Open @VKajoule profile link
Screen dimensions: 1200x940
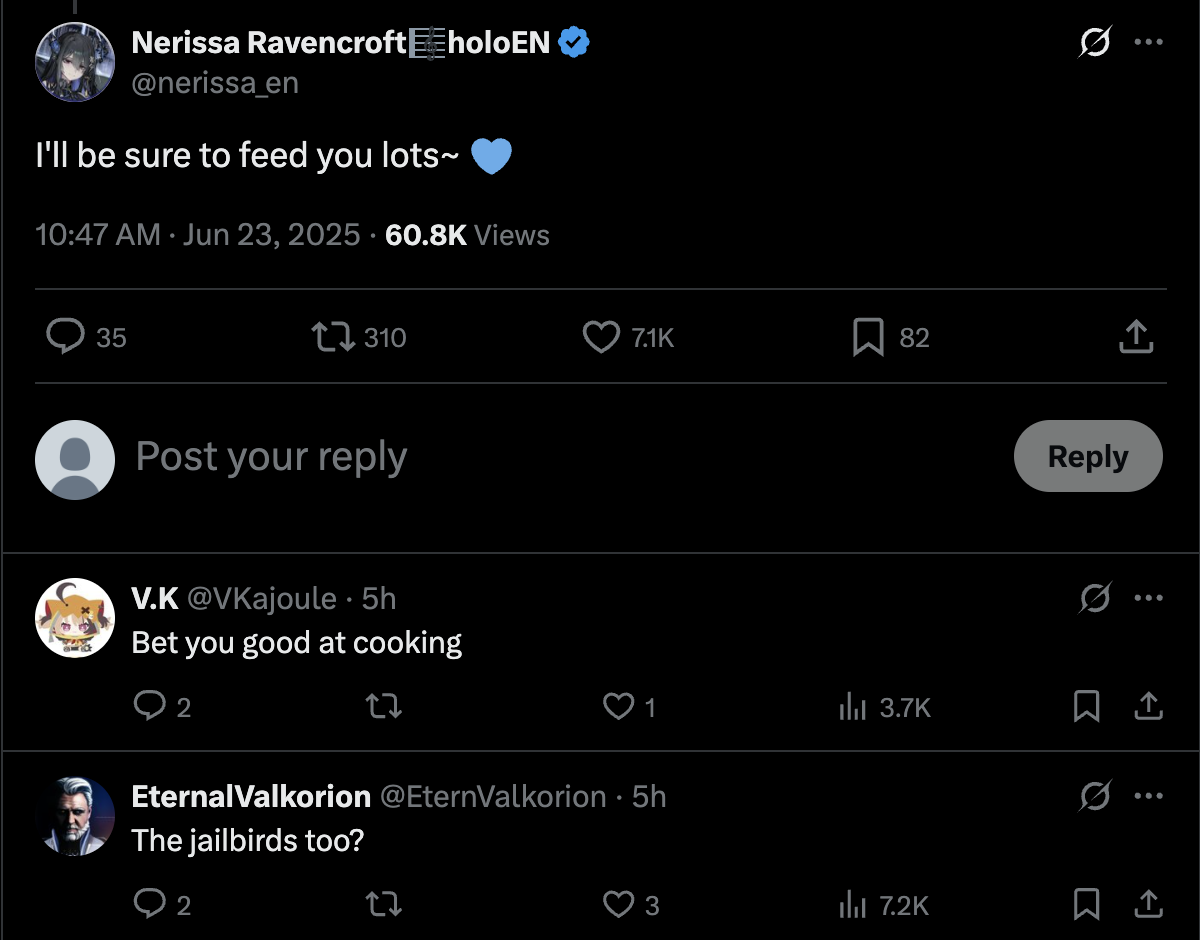[262, 599]
